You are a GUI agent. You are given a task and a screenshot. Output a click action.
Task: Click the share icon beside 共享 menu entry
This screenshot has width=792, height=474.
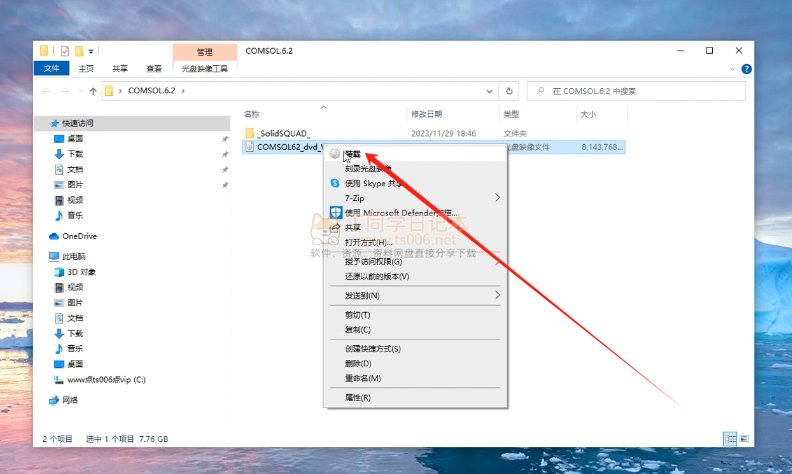(335, 227)
